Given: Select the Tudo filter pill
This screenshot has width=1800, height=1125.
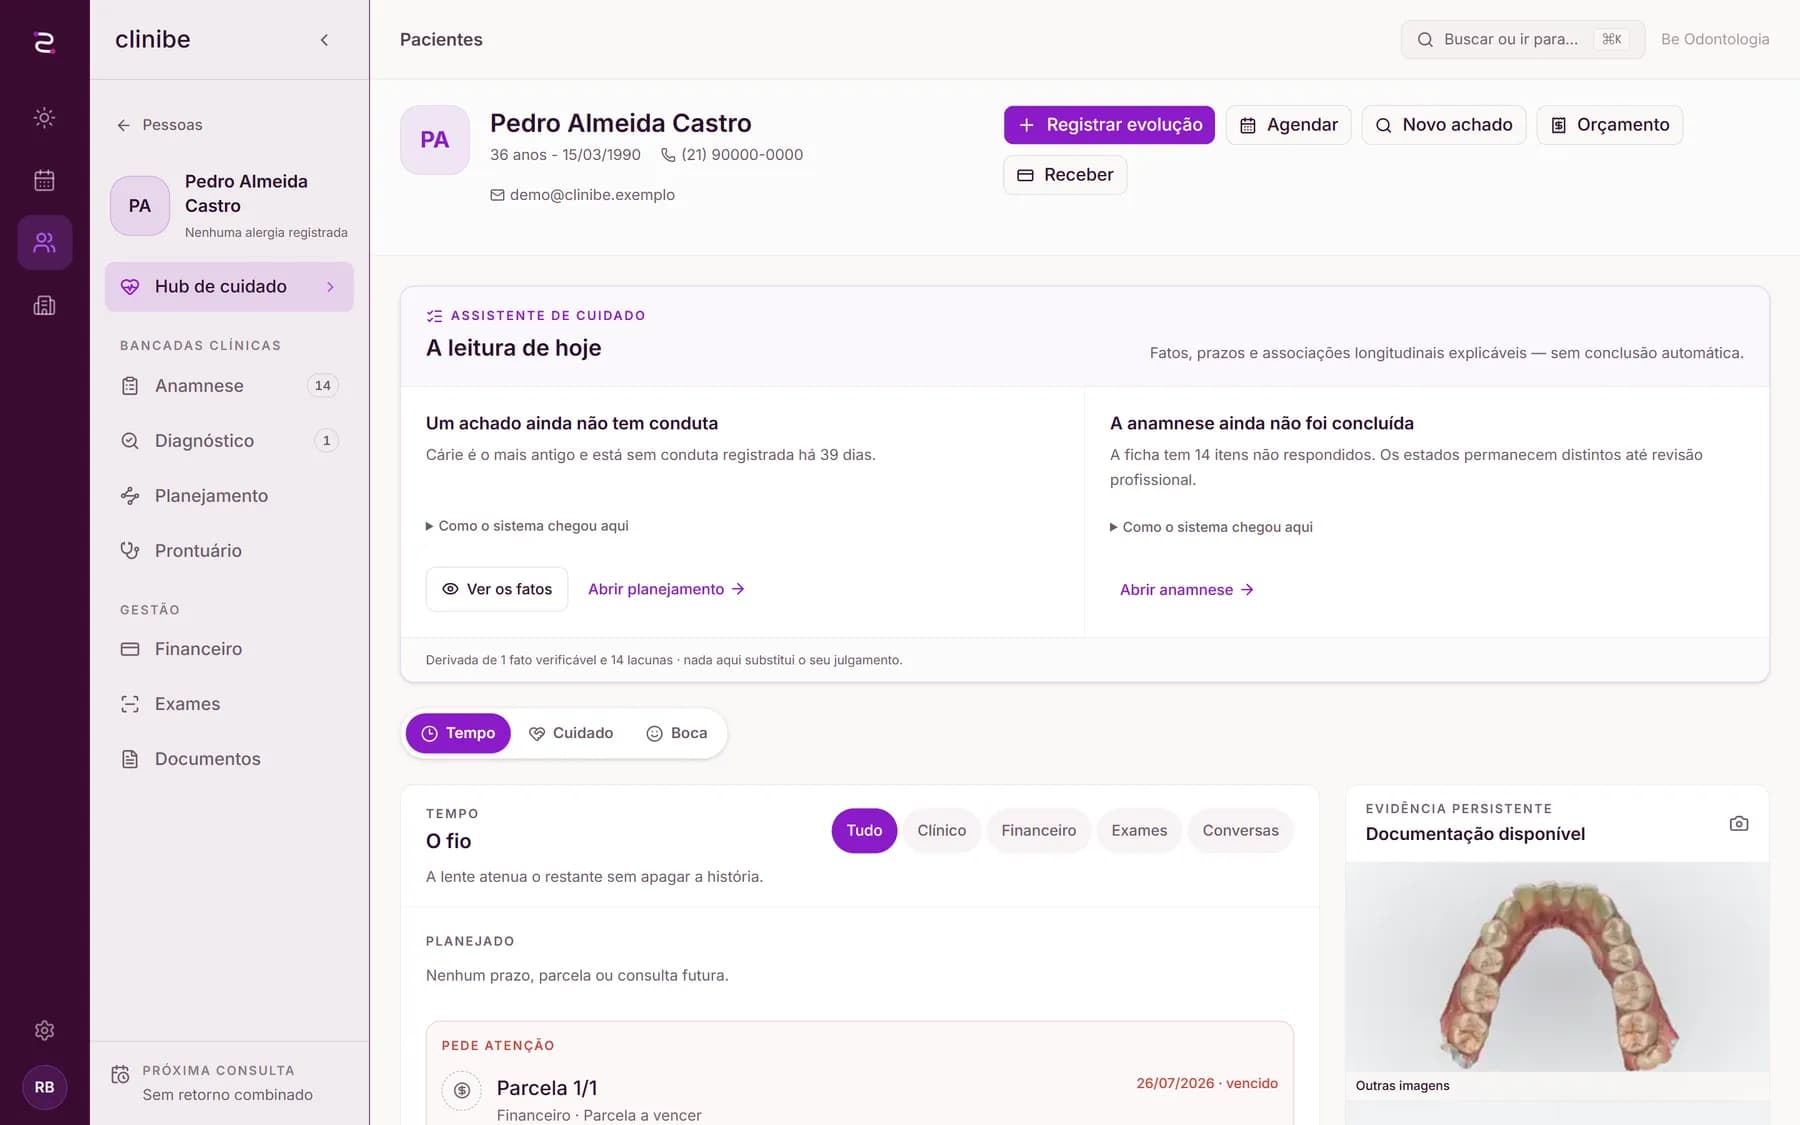Looking at the screenshot, I should (x=864, y=831).
